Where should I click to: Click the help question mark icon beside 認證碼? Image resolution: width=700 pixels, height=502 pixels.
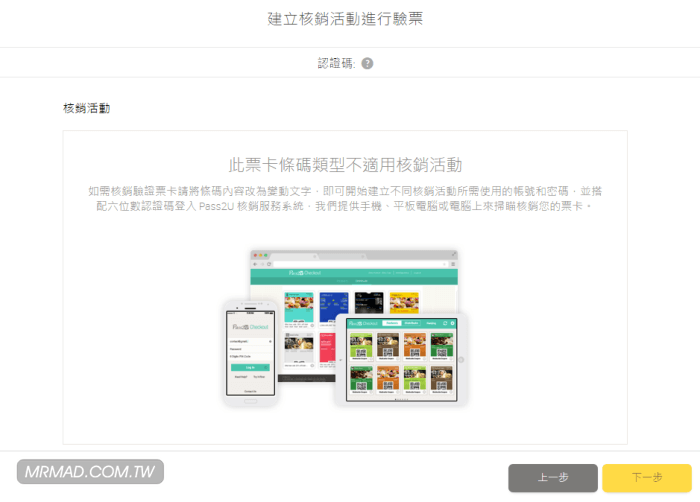point(367,63)
